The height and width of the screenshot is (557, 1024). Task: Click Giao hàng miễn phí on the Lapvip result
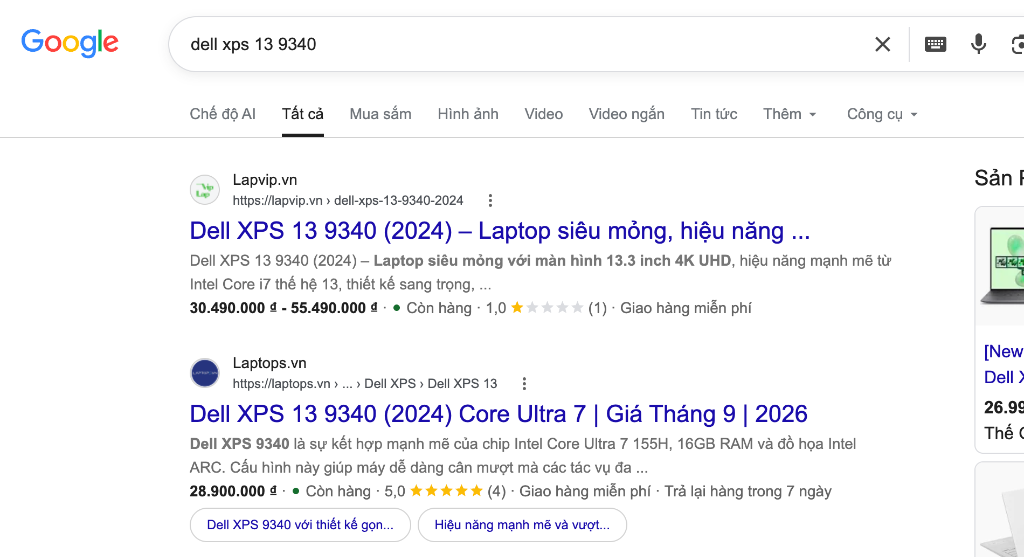click(686, 308)
